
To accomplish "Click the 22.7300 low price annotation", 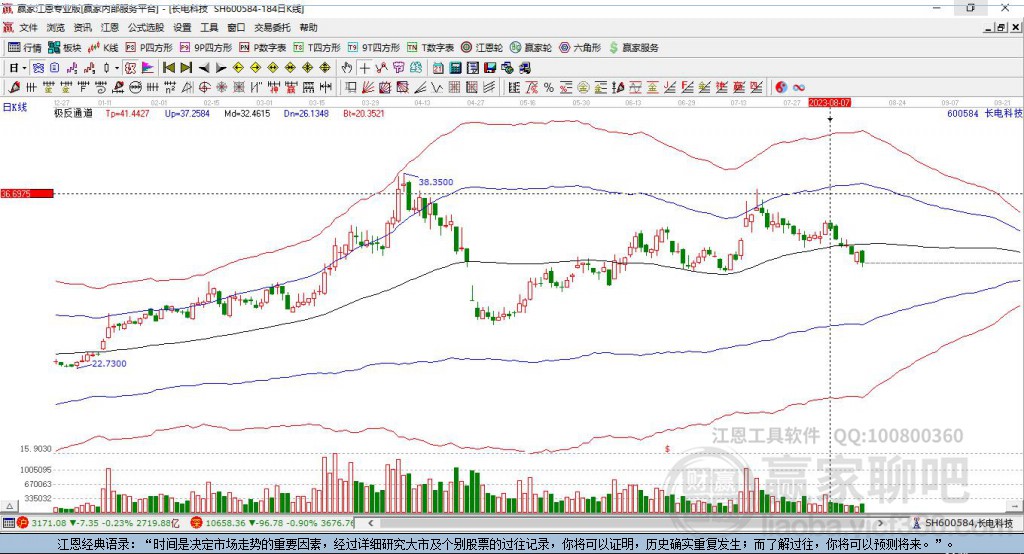I will 109,363.
